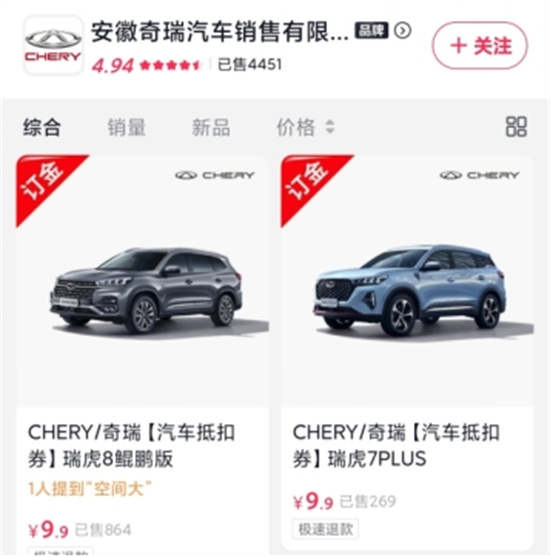
Task: Tap 极速退款 tag under Tiggo 7 PLUS
Action: click(x=325, y=529)
